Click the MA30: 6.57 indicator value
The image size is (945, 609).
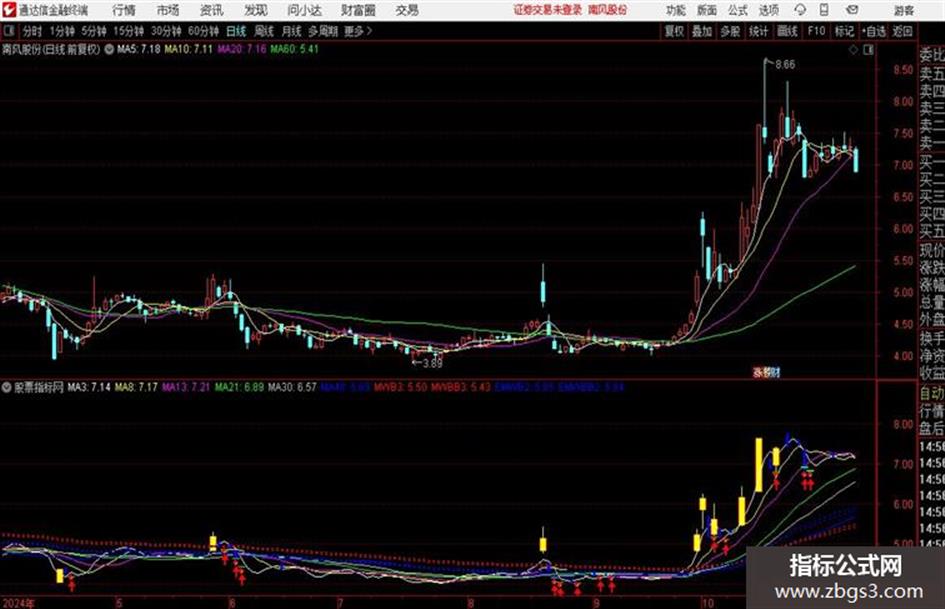(x=292, y=387)
